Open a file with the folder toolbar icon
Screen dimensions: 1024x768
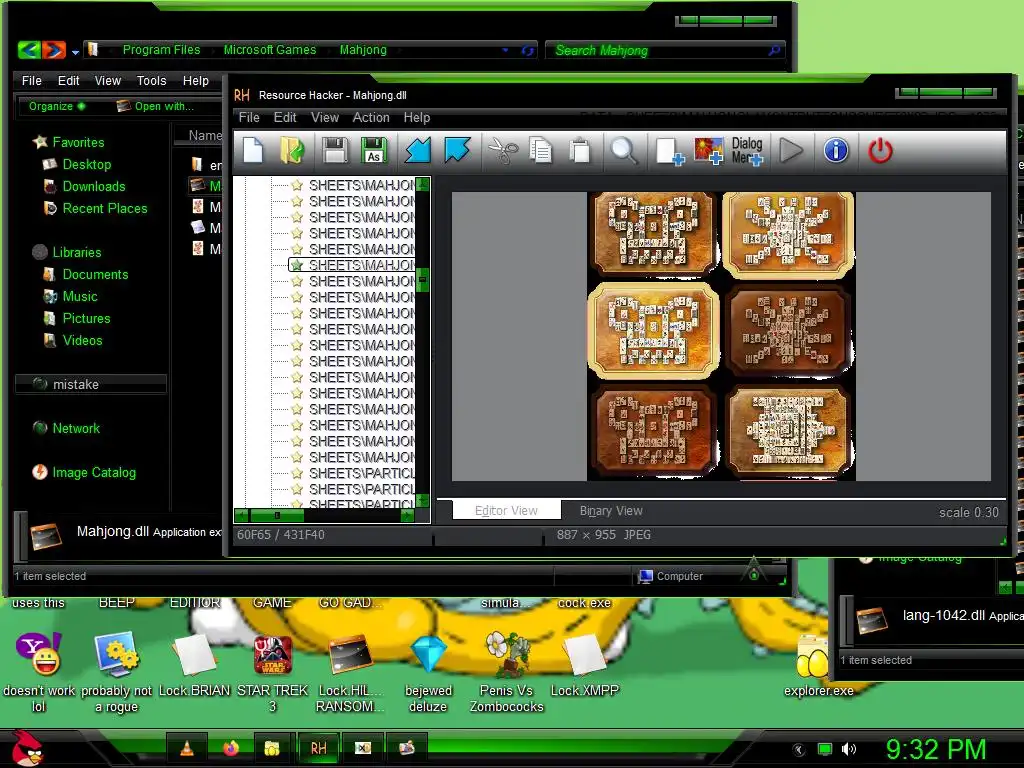(292, 151)
